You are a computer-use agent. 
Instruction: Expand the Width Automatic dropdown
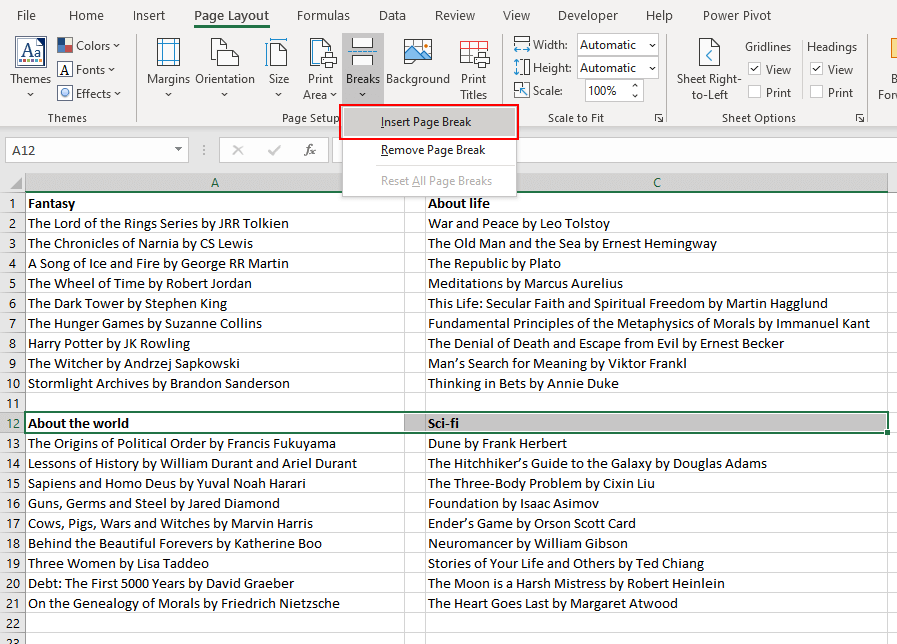pyautogui.click(x=652, y=45)
